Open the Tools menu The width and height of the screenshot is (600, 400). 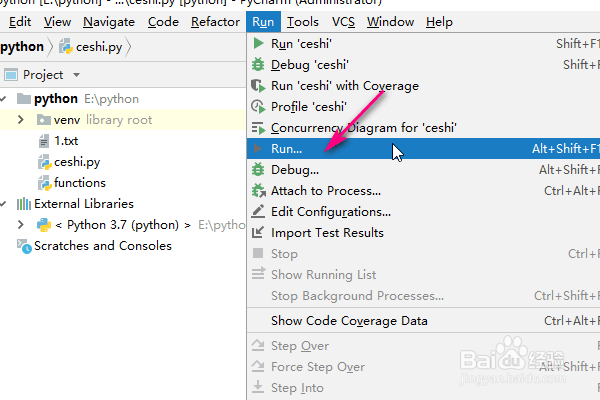303,21
